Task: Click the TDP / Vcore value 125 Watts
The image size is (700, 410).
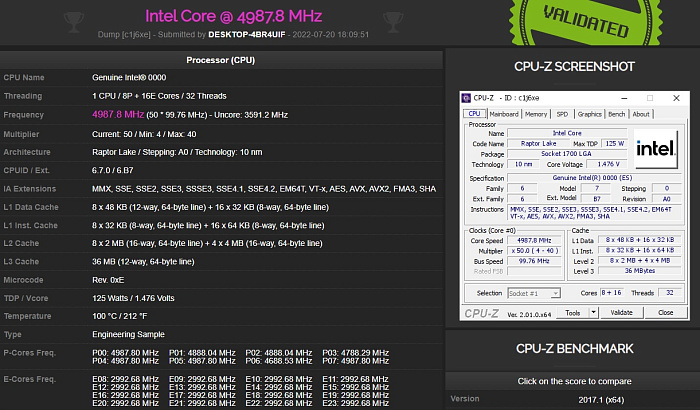Action: pyautogui.click(x=133, y=298)
